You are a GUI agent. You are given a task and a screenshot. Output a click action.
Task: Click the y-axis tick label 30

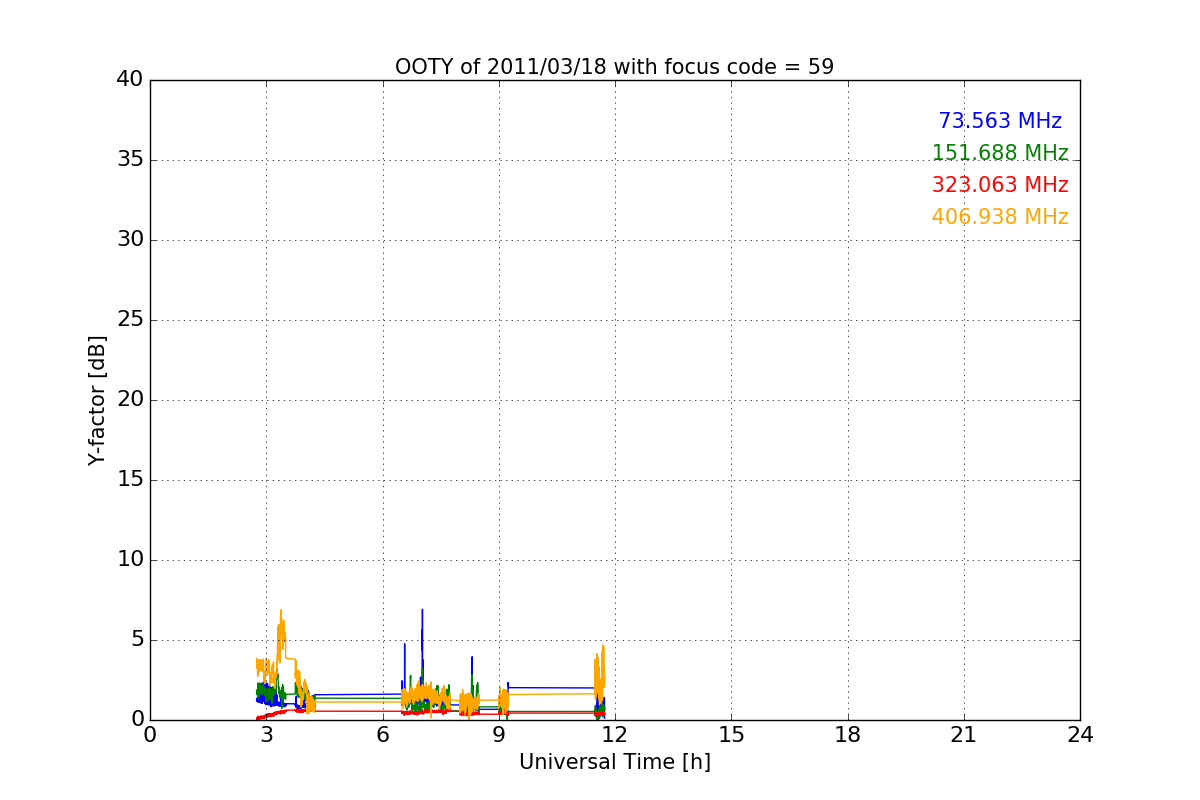click(x=130, y=240)
